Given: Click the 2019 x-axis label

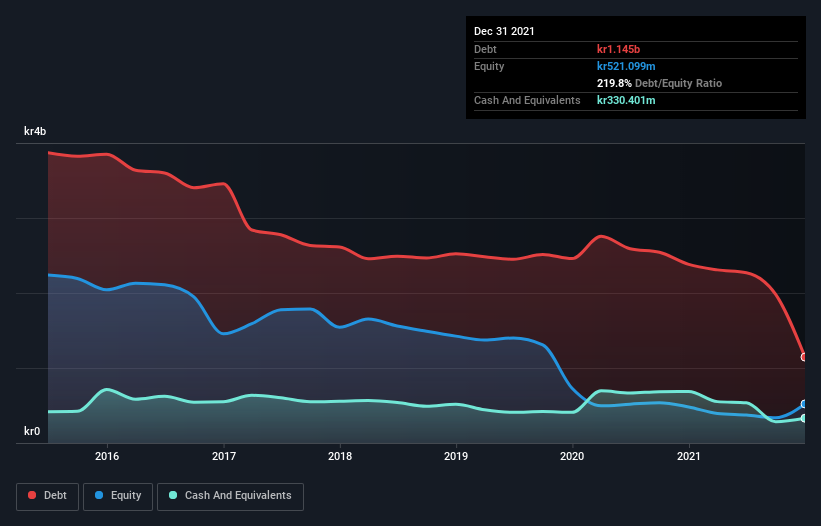Looking at the screenshot, I should 456,456.
